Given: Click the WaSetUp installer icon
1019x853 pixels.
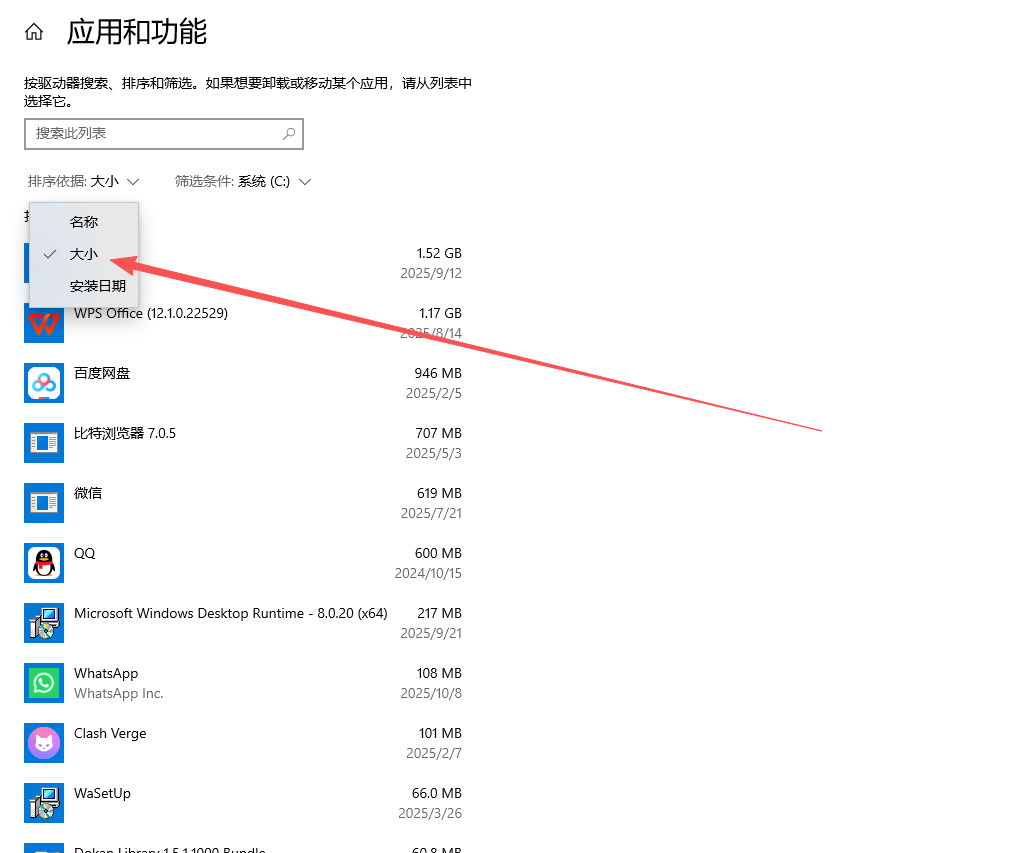Looking at the screenshot, I should 44,802.
